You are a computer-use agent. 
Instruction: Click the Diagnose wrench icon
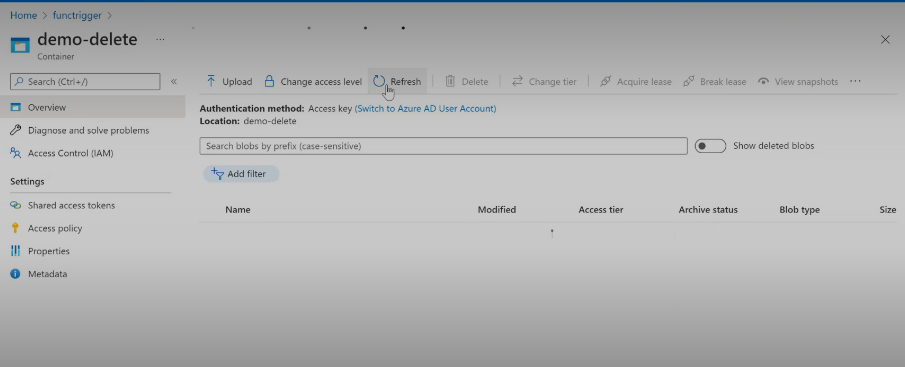(x=16, y=130)
